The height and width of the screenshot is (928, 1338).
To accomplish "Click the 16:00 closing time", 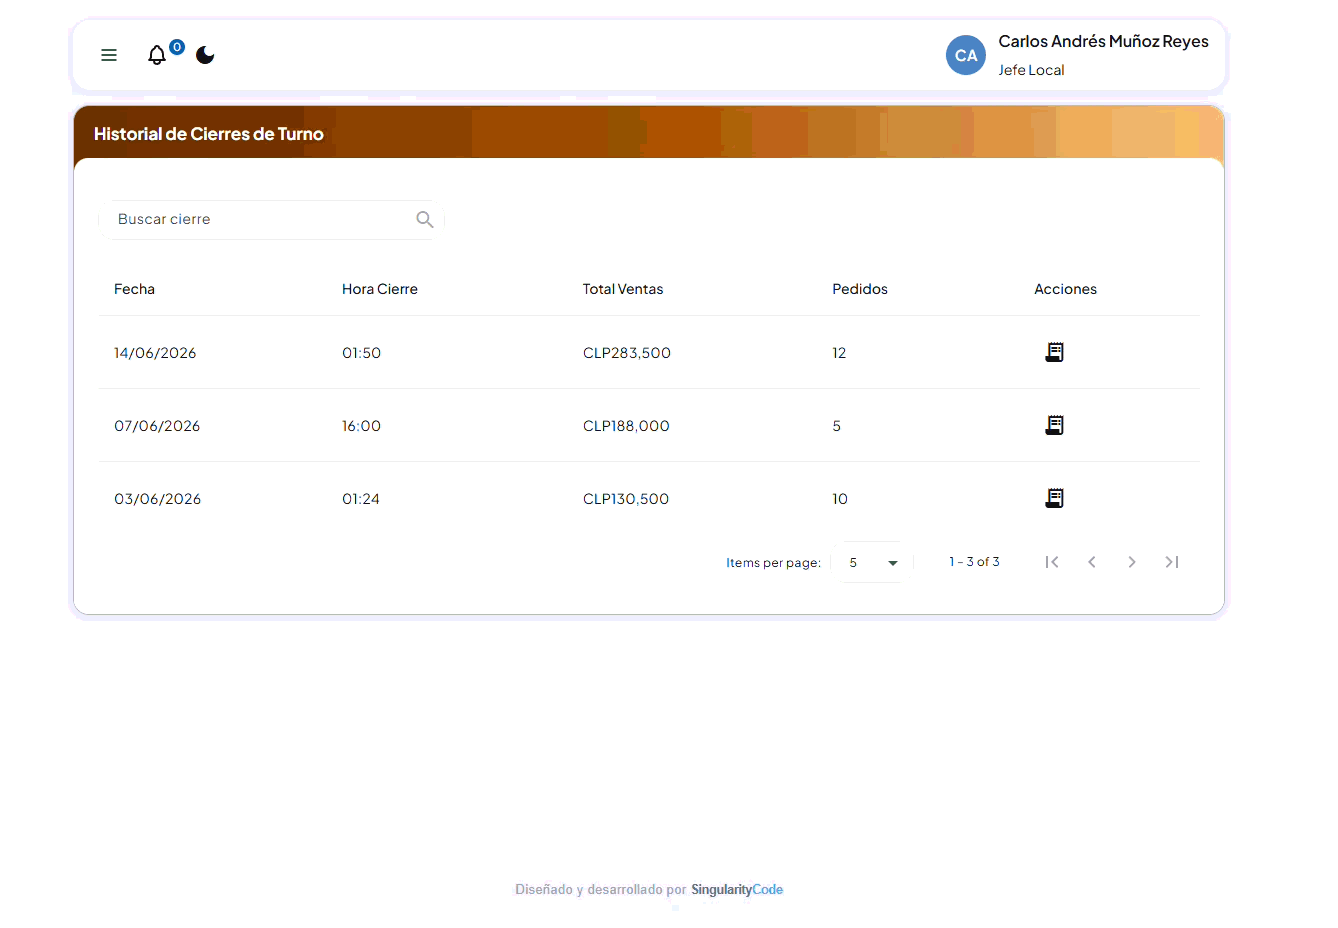I will tap(361, 426).
